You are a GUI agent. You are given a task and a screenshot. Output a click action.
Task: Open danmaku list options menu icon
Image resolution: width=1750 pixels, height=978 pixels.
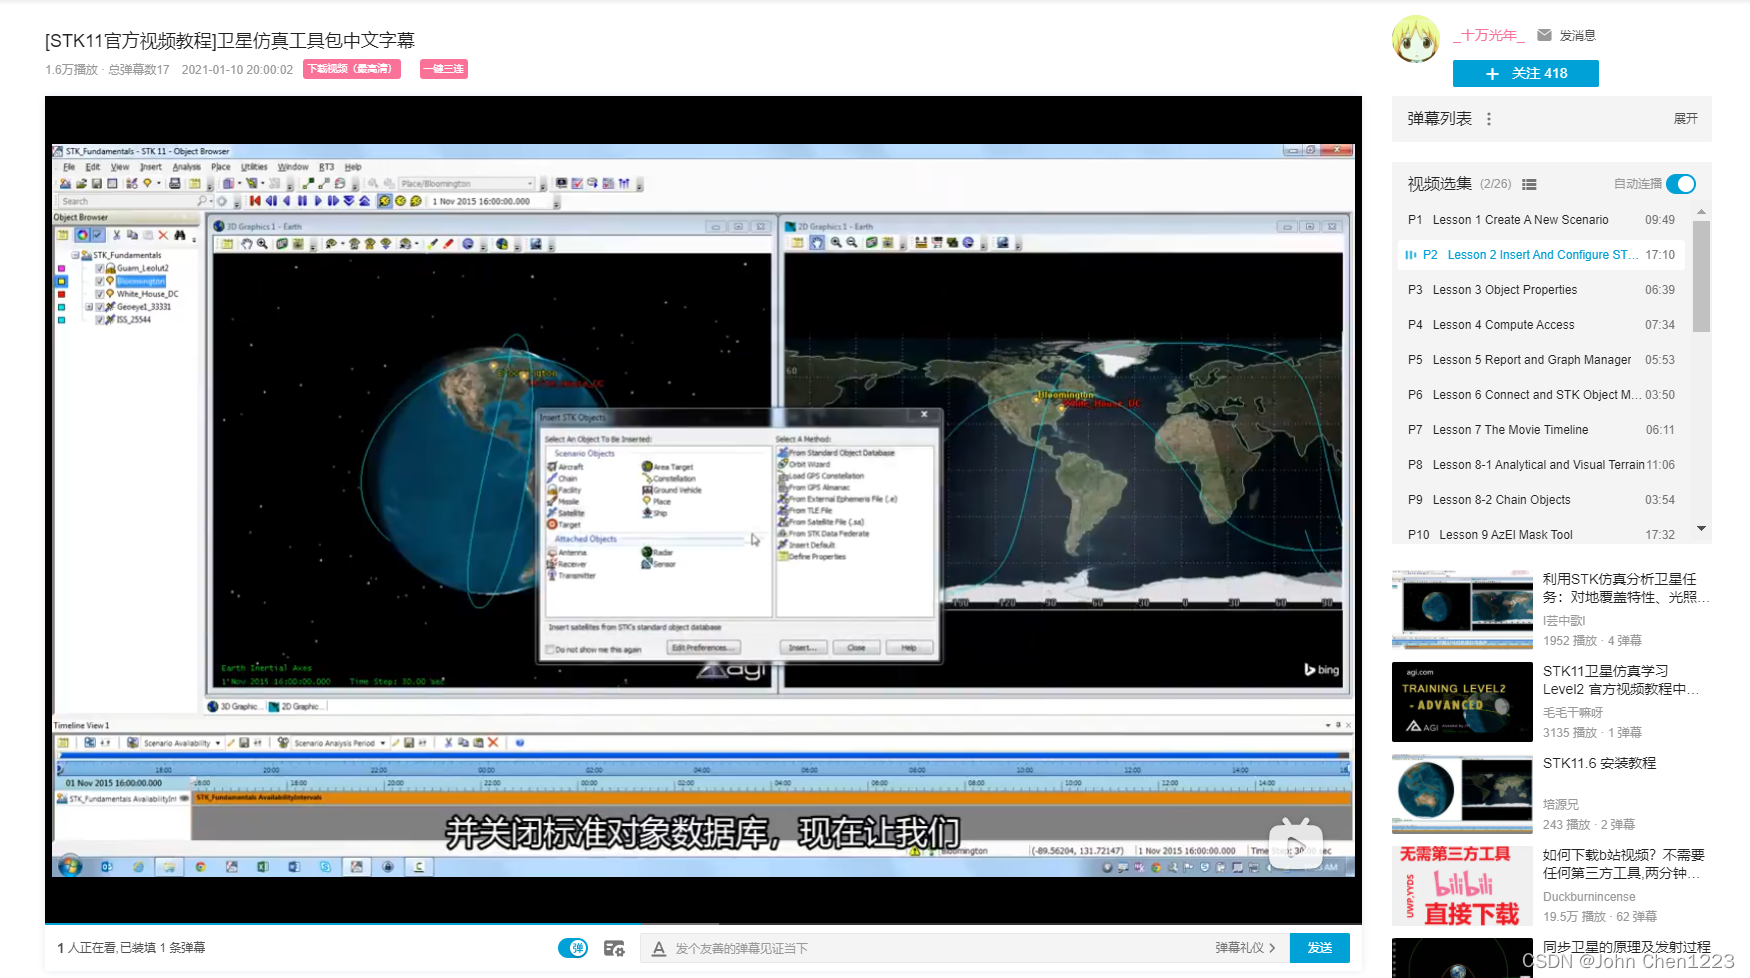tap(1489, 119)
